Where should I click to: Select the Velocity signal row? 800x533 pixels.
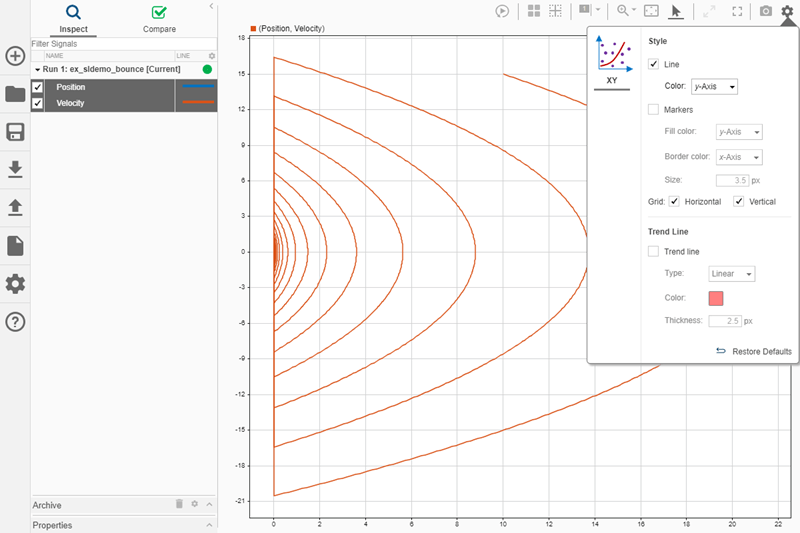(124, 103)
